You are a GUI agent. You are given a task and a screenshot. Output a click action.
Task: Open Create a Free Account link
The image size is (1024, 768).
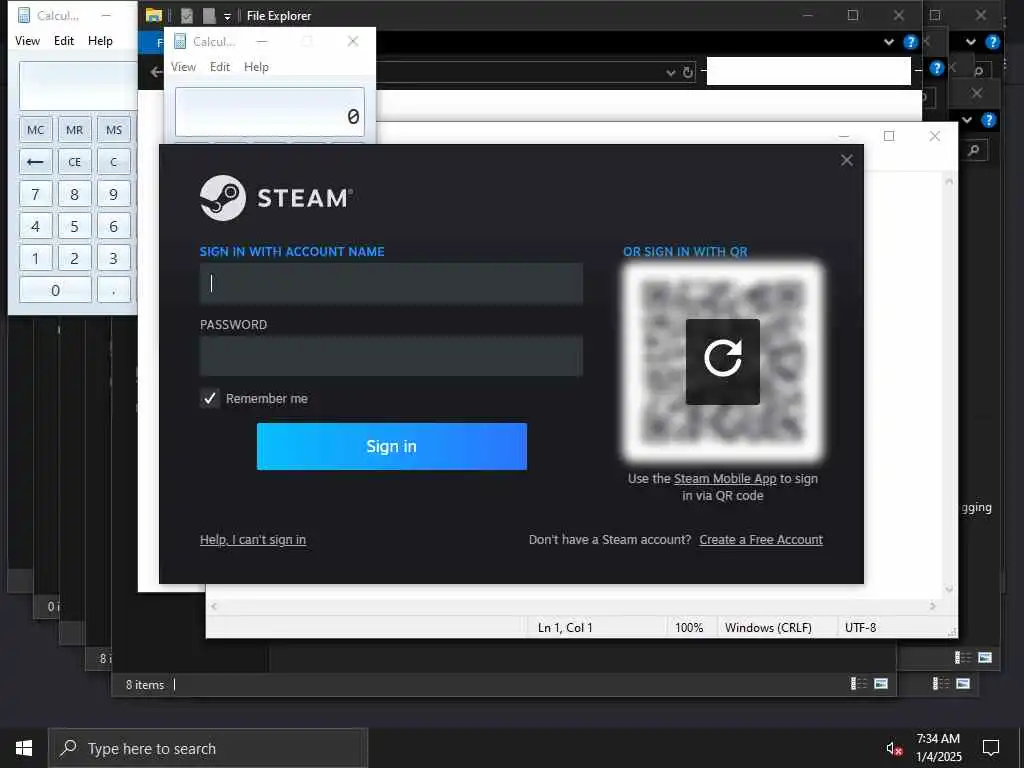coord(761,539)
